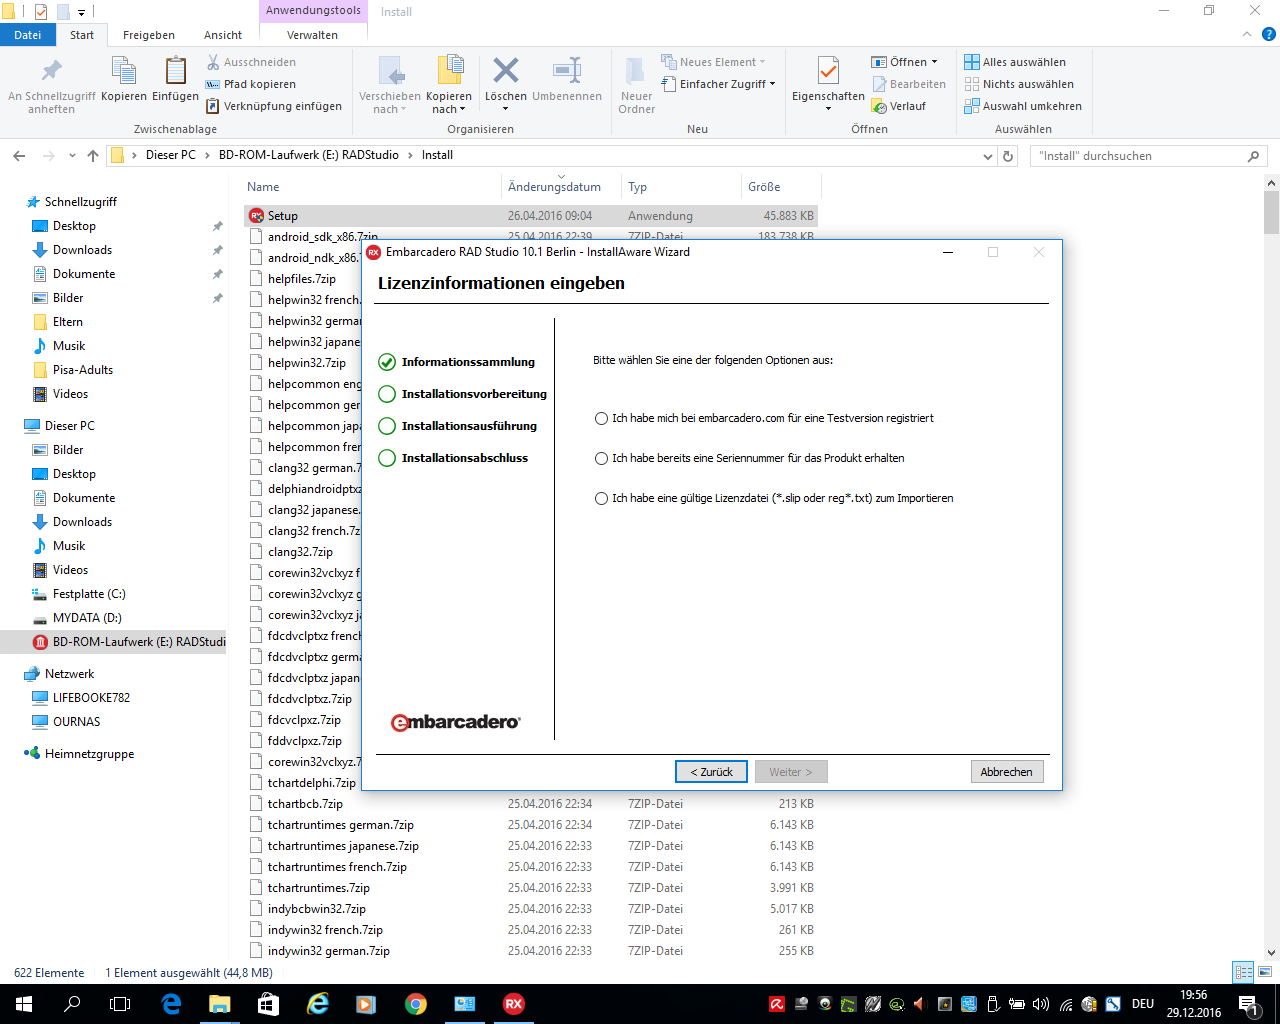Switch to the Start ribbon tab
This screenshot has width=1280, height=1024.
click(x=82, y=35)
